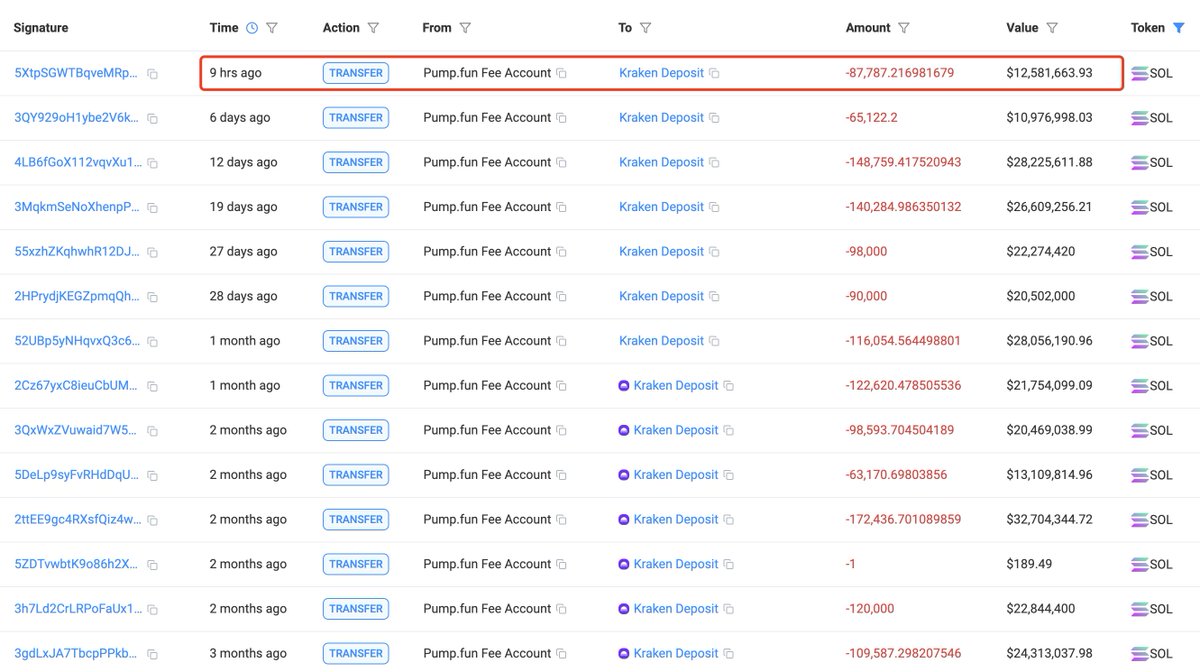
Task: Select the 19 days ago time cell
Action: click(243, 207)
